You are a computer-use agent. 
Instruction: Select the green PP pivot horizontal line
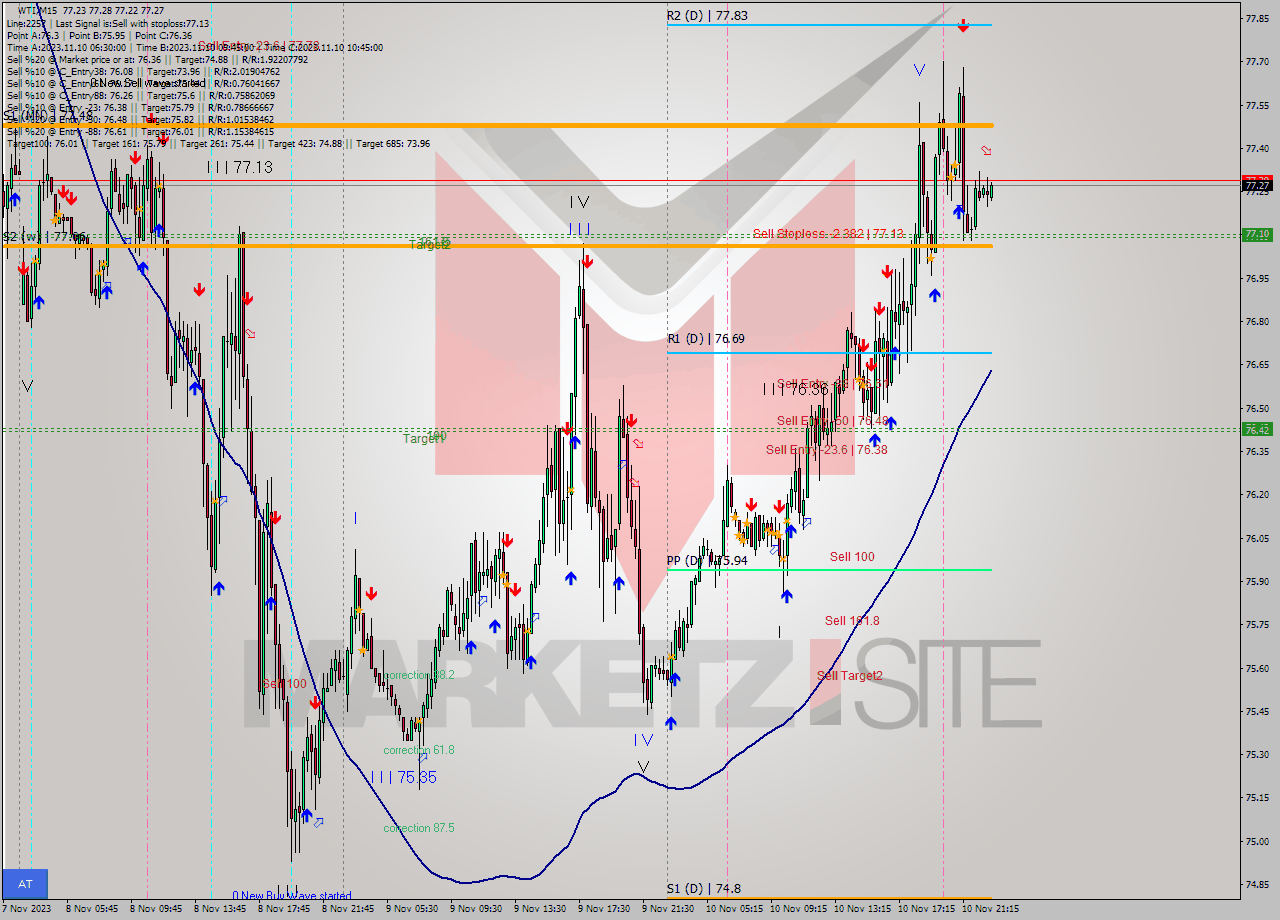click(x=829, y=570)
